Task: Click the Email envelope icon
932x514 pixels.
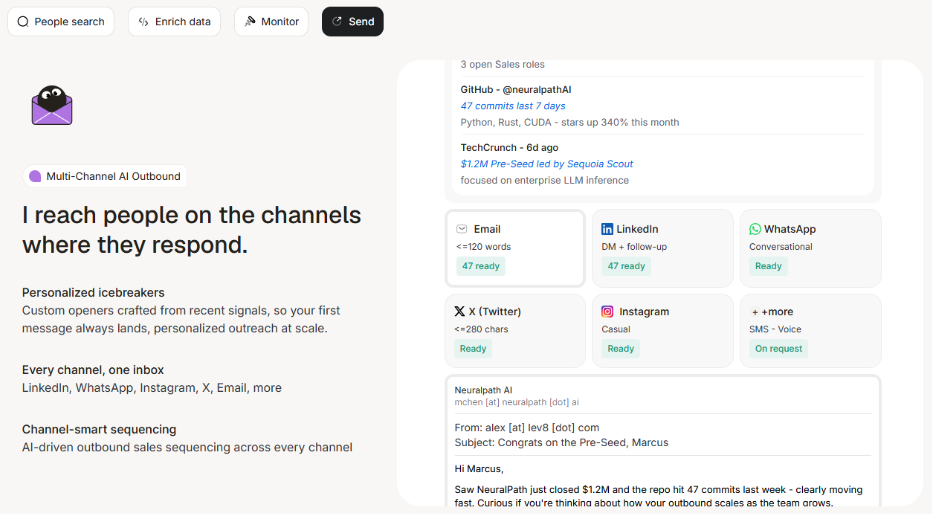Action: point(462,229)
